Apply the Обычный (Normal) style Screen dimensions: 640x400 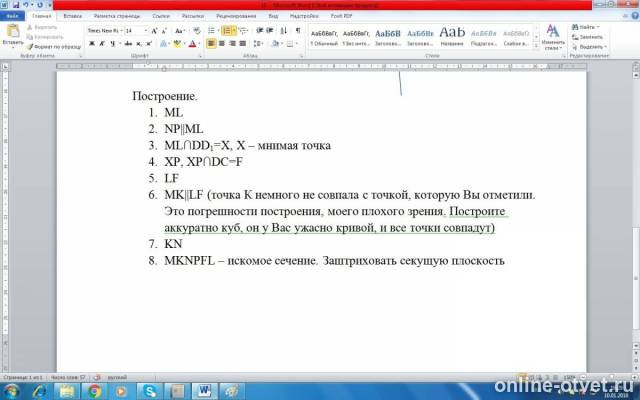(324, 37)
